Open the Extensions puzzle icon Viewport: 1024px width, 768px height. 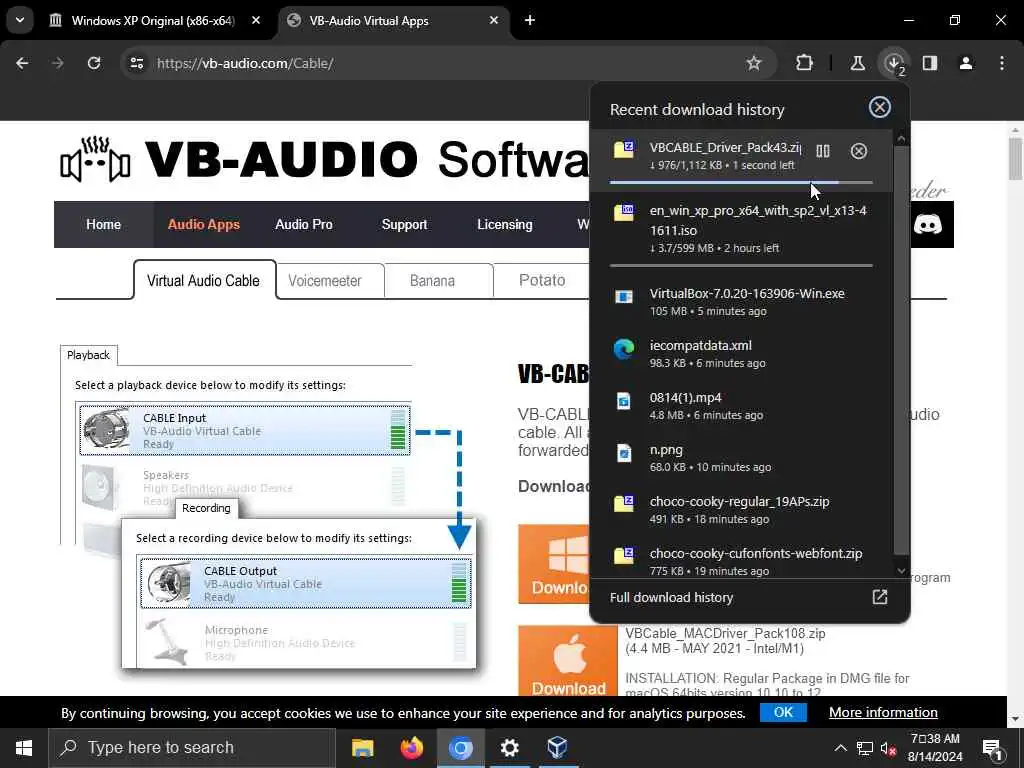coord(805,63)
